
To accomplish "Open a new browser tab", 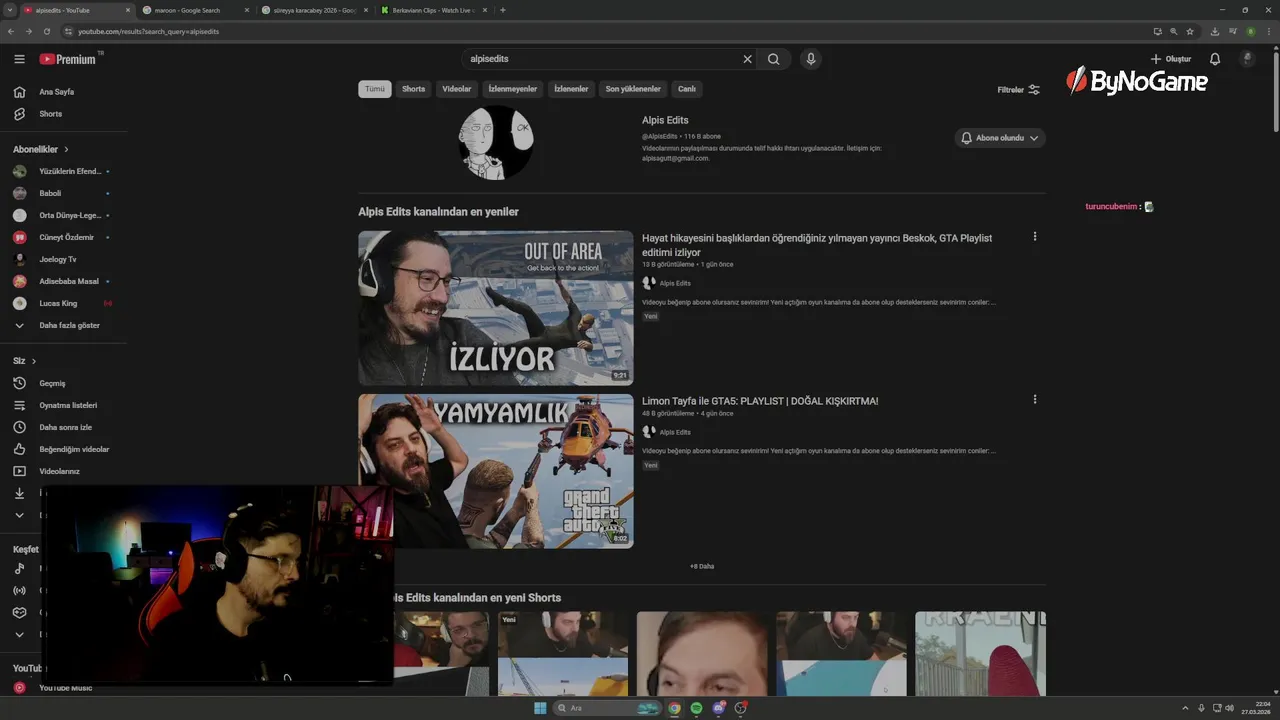I will [503, 10].
